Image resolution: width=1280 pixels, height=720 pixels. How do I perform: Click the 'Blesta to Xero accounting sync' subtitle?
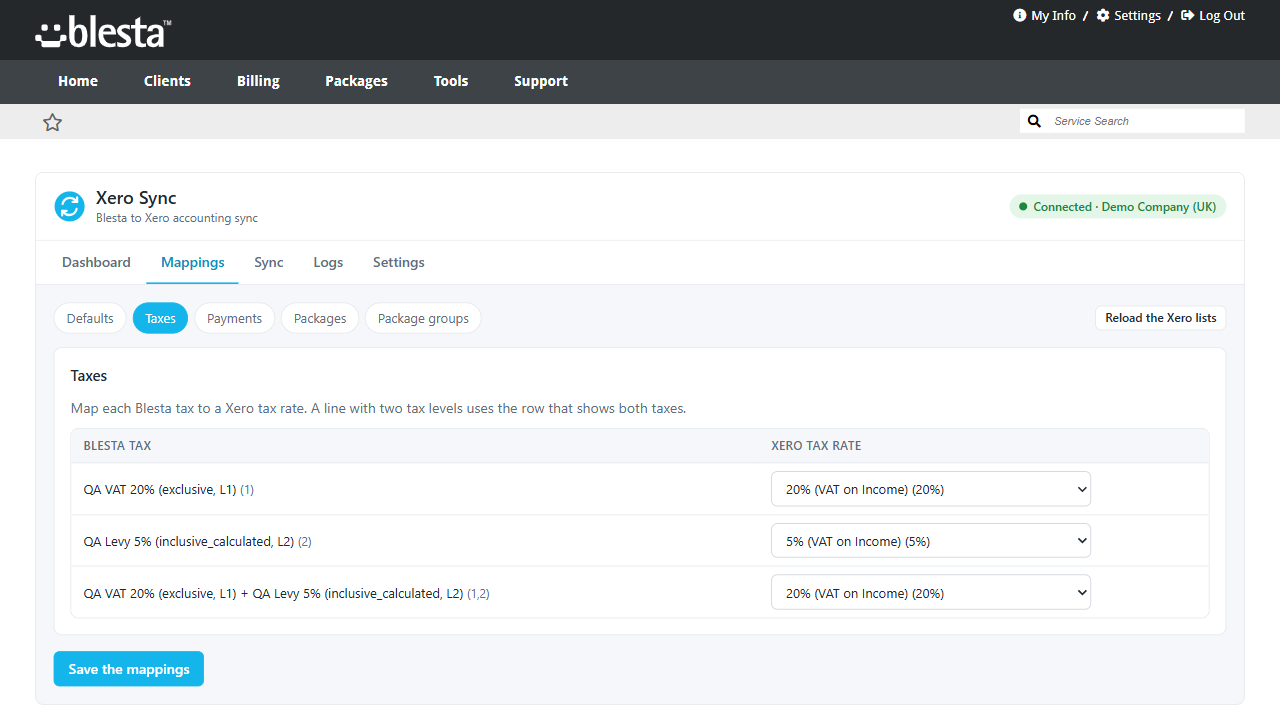(177, 218)
